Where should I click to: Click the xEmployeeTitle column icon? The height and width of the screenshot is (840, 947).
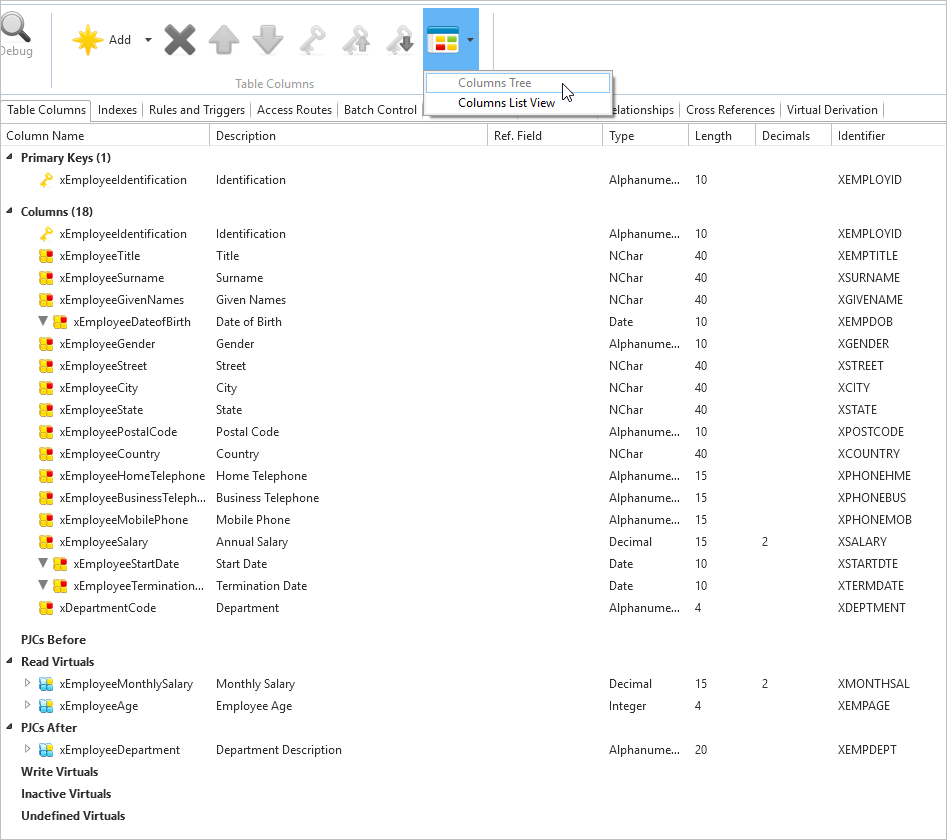46,256
